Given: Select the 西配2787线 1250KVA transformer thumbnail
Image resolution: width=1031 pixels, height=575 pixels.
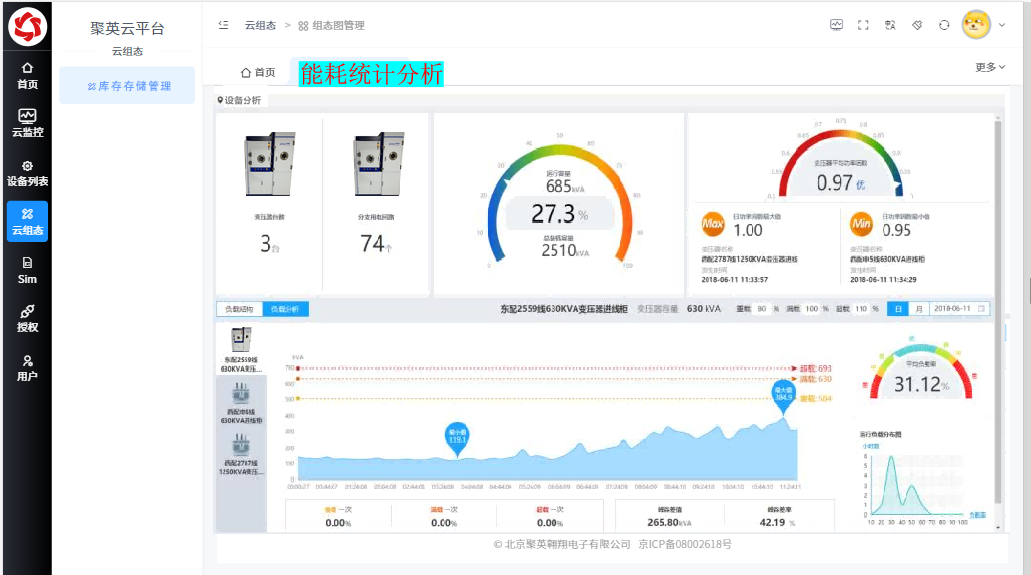Looking at the screenshot, I should click(x=241, y=454).
